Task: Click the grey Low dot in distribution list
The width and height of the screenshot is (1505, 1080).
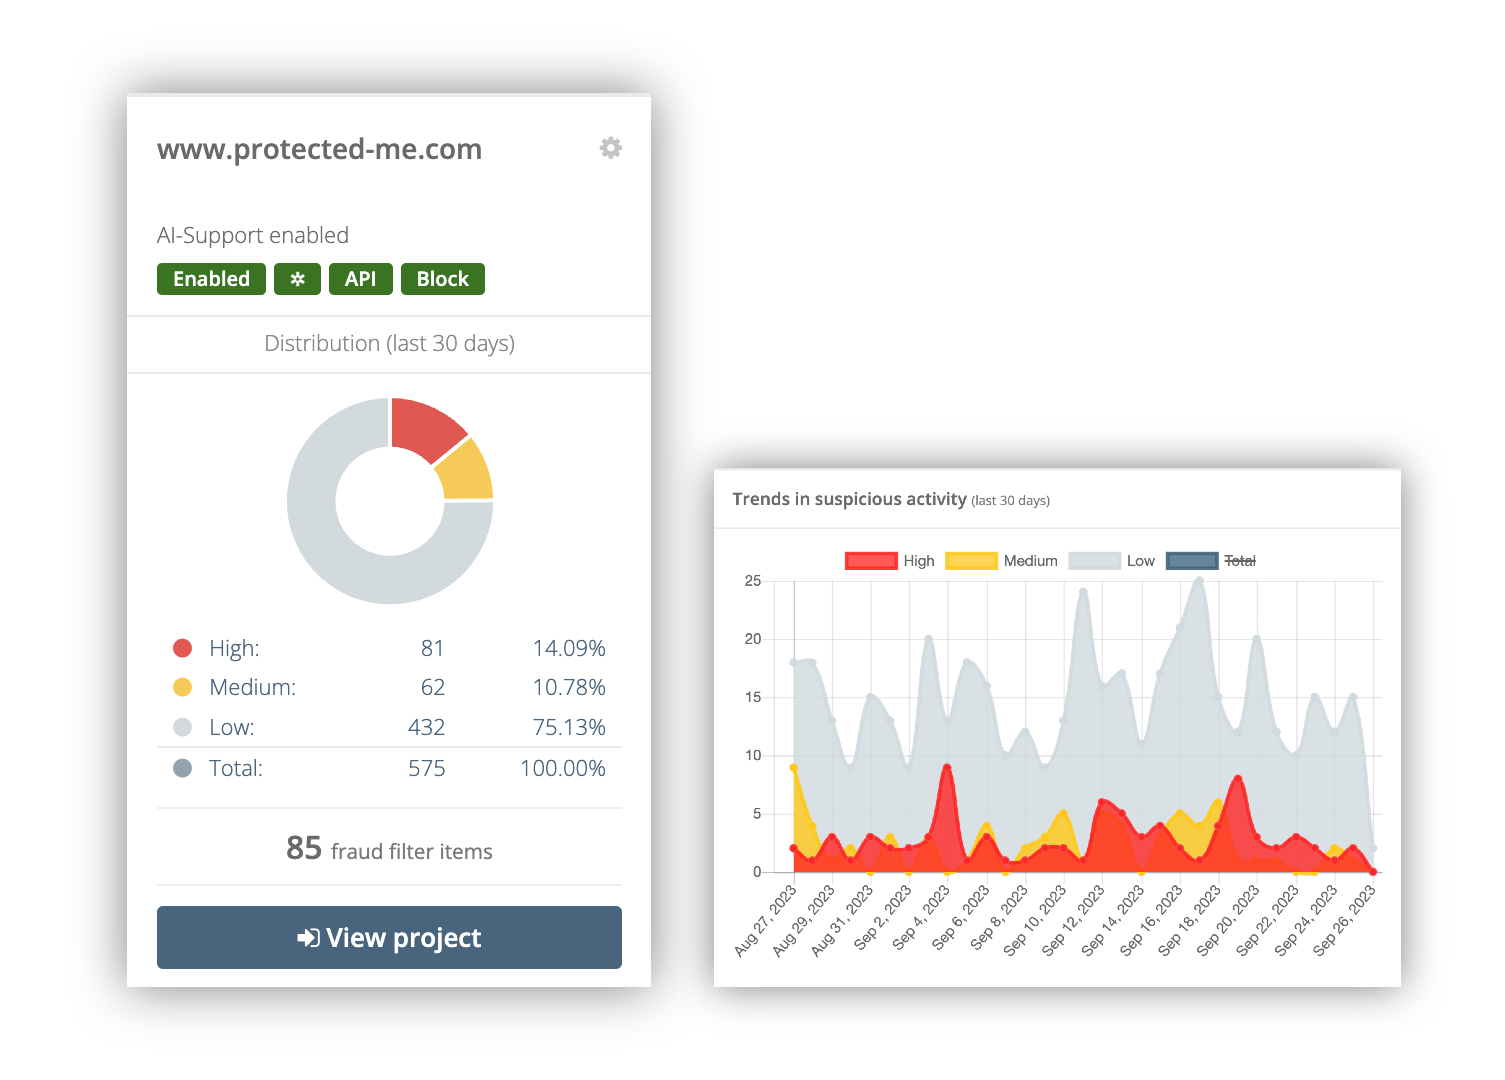Action: [182, 727]
